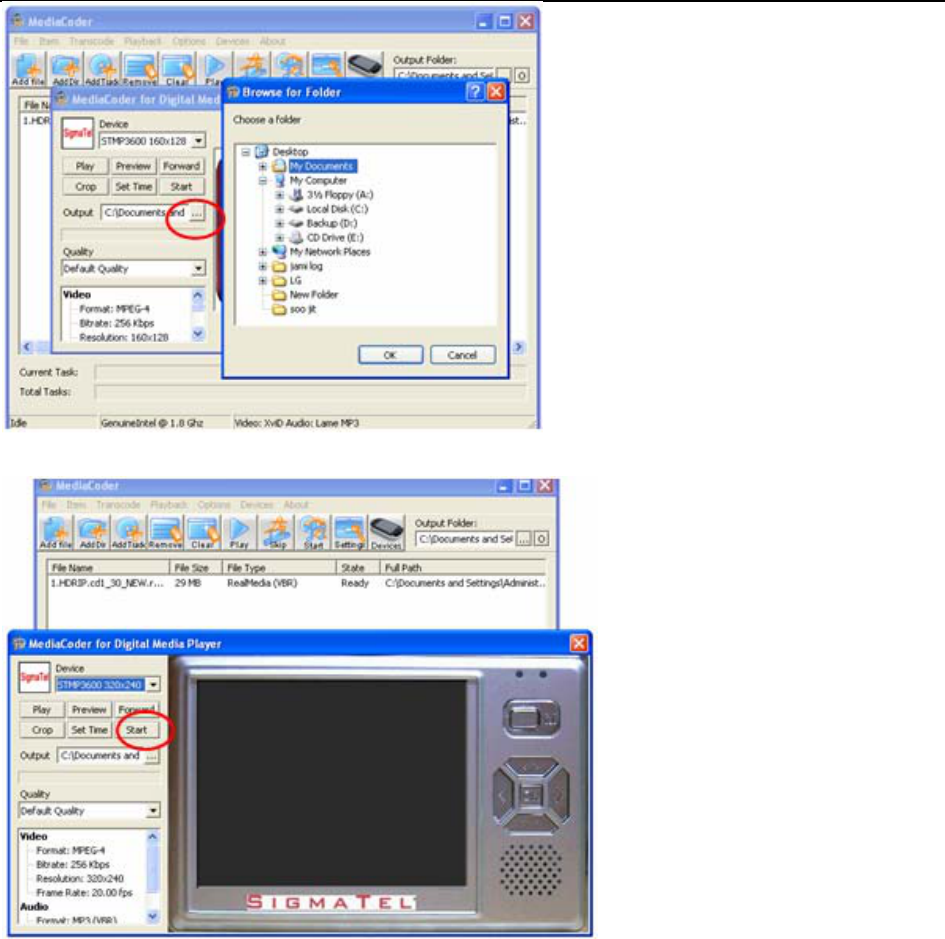Viewport: 945px width, 939px height.
Task: Click Add file icon above the RealMedia file list
Action: click(x=56, y=533)
